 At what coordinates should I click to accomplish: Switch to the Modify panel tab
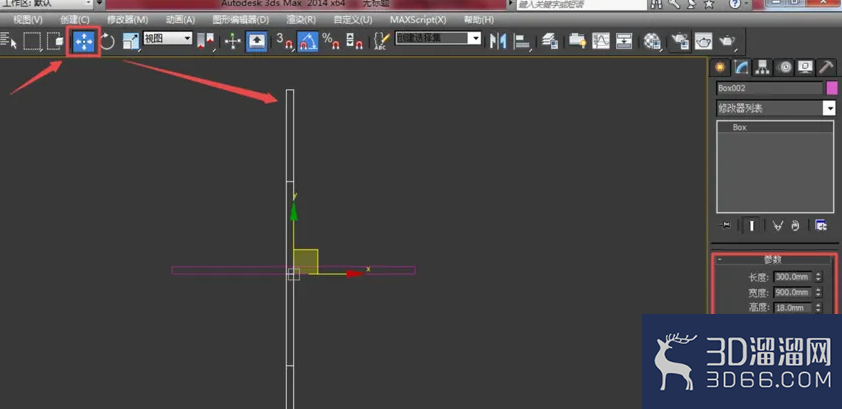point(741,67)
